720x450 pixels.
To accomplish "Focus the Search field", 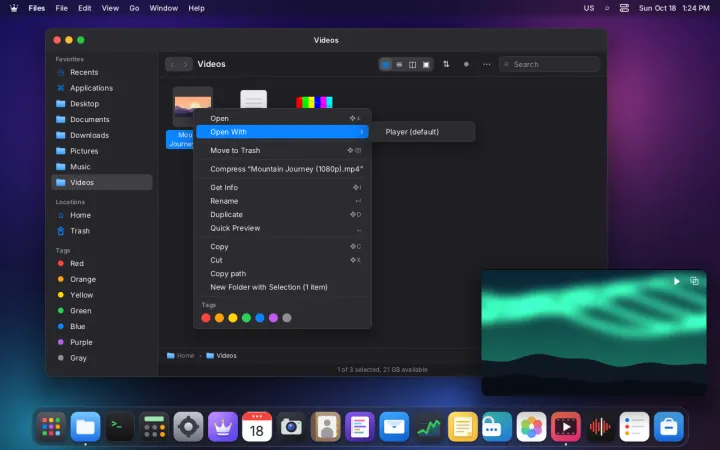I will point(549,64).
